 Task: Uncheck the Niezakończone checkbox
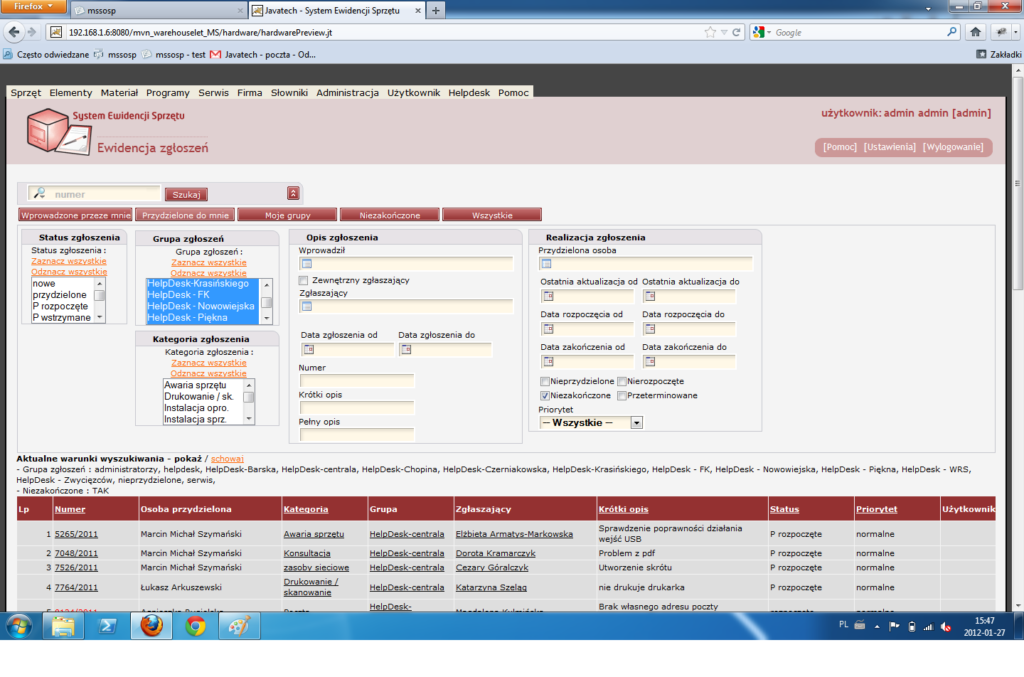[x=545, y=396]
